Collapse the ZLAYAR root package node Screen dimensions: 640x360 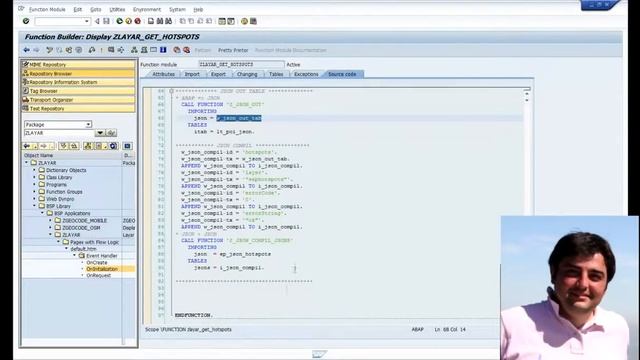[27, 162]
